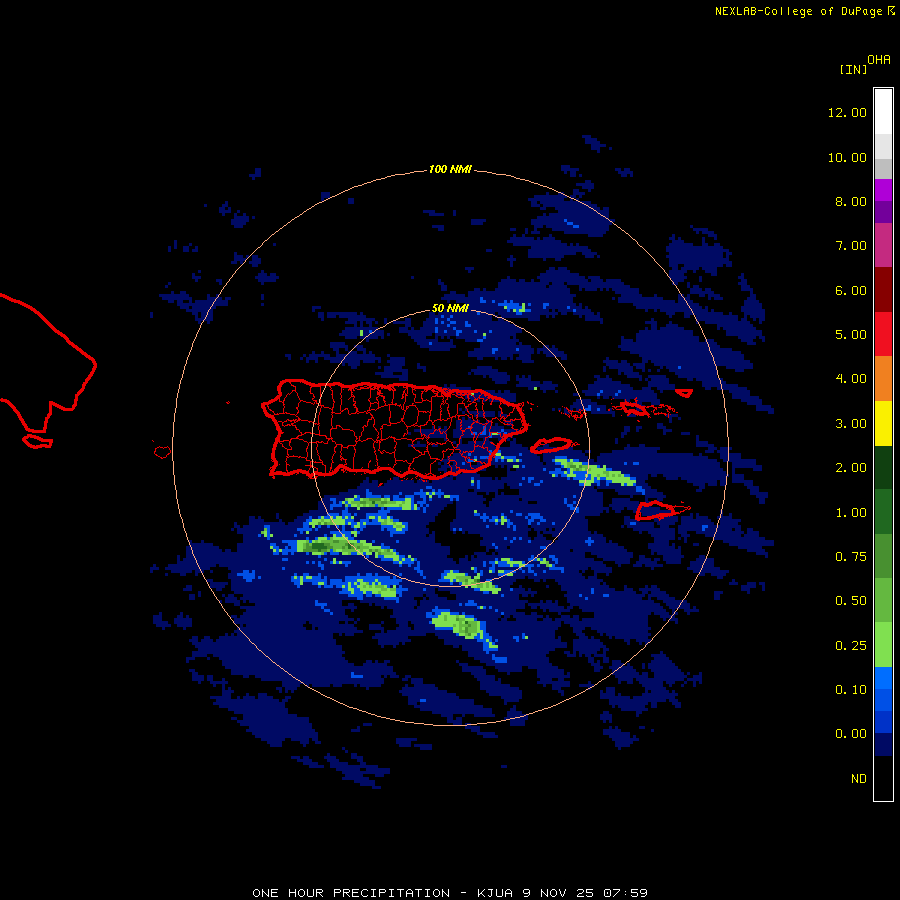Image resolution: width=900 pixels, height=900 pixels.
Task: Click the NEXLAB-College of DuPage credit text
Action: [798, 11]
